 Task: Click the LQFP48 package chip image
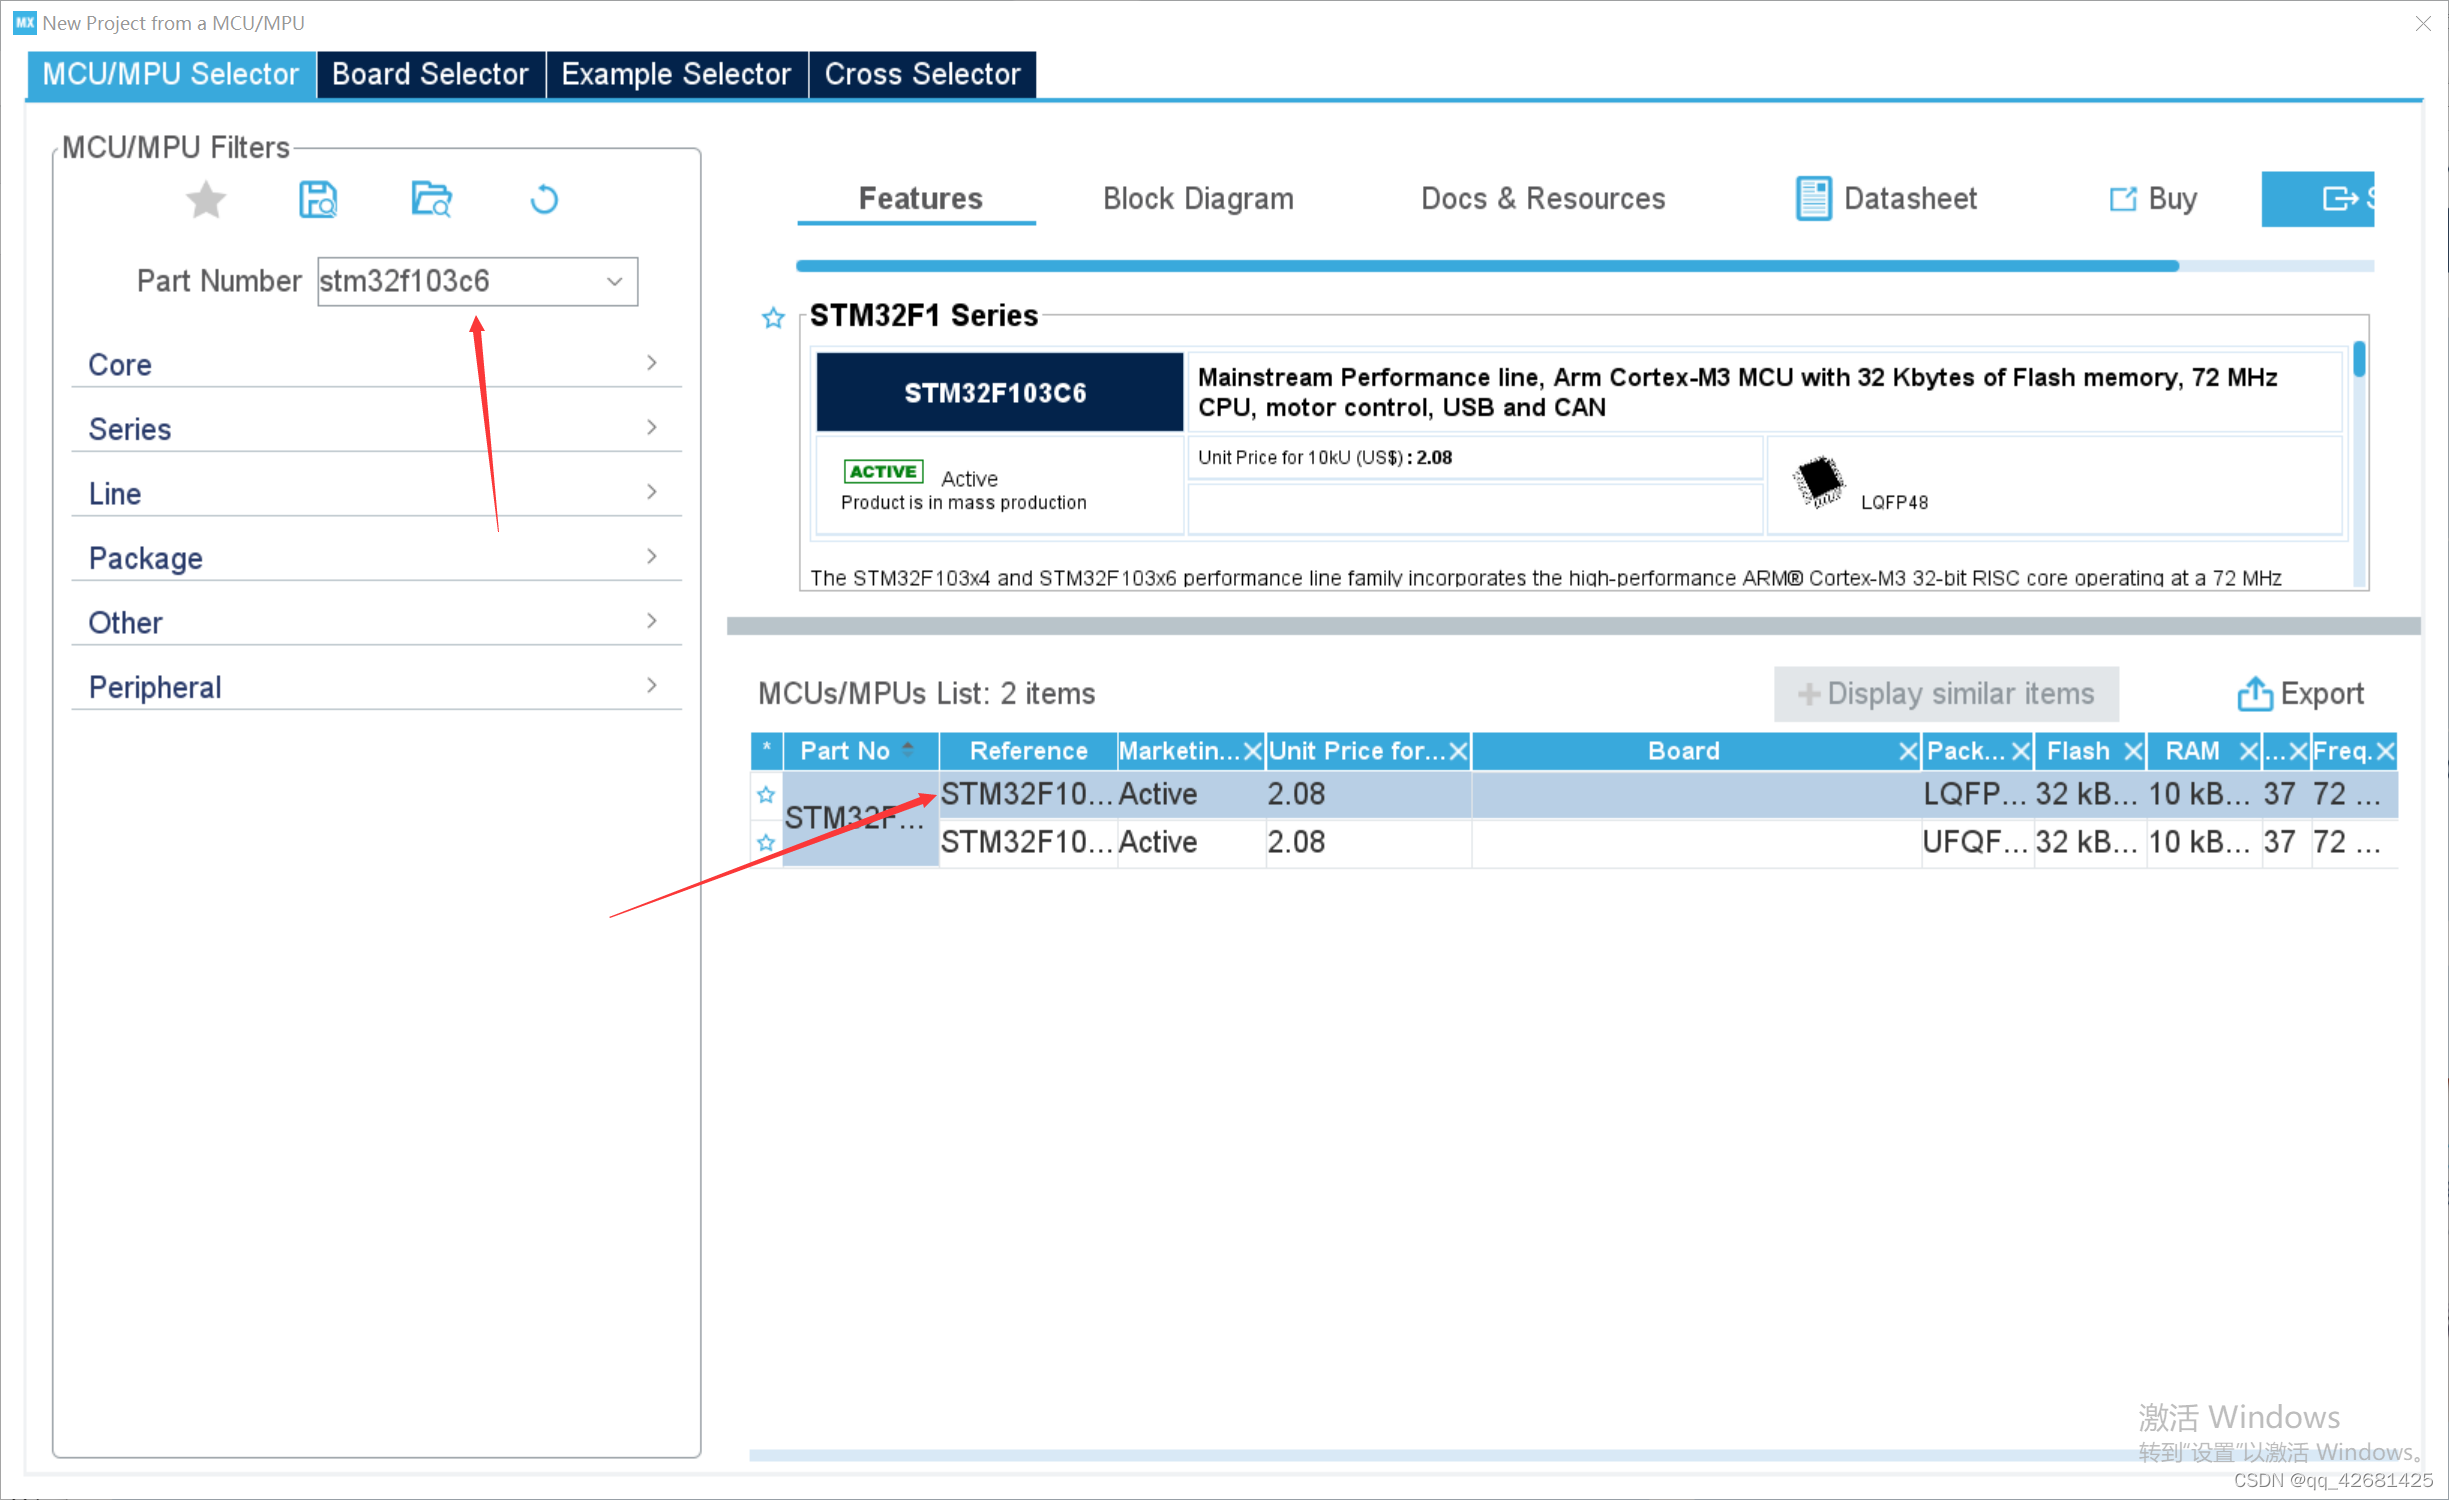pyautogui.click(x=1819, y=481)
